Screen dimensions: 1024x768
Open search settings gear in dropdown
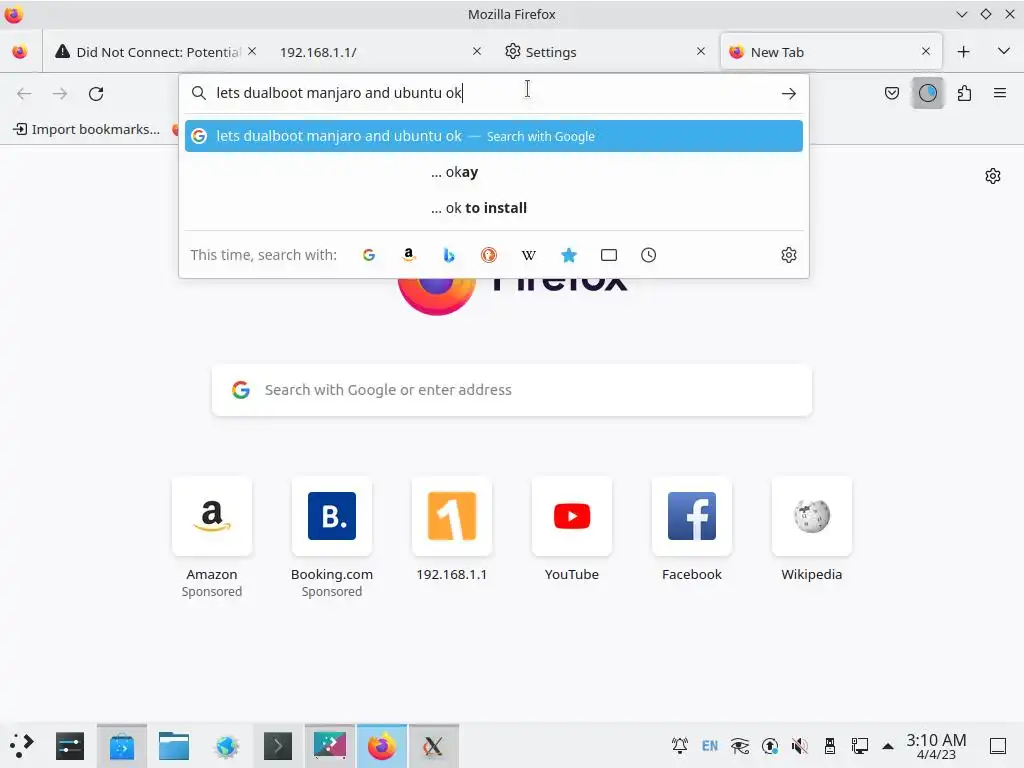pyautogui.click(x=789, y=255)
